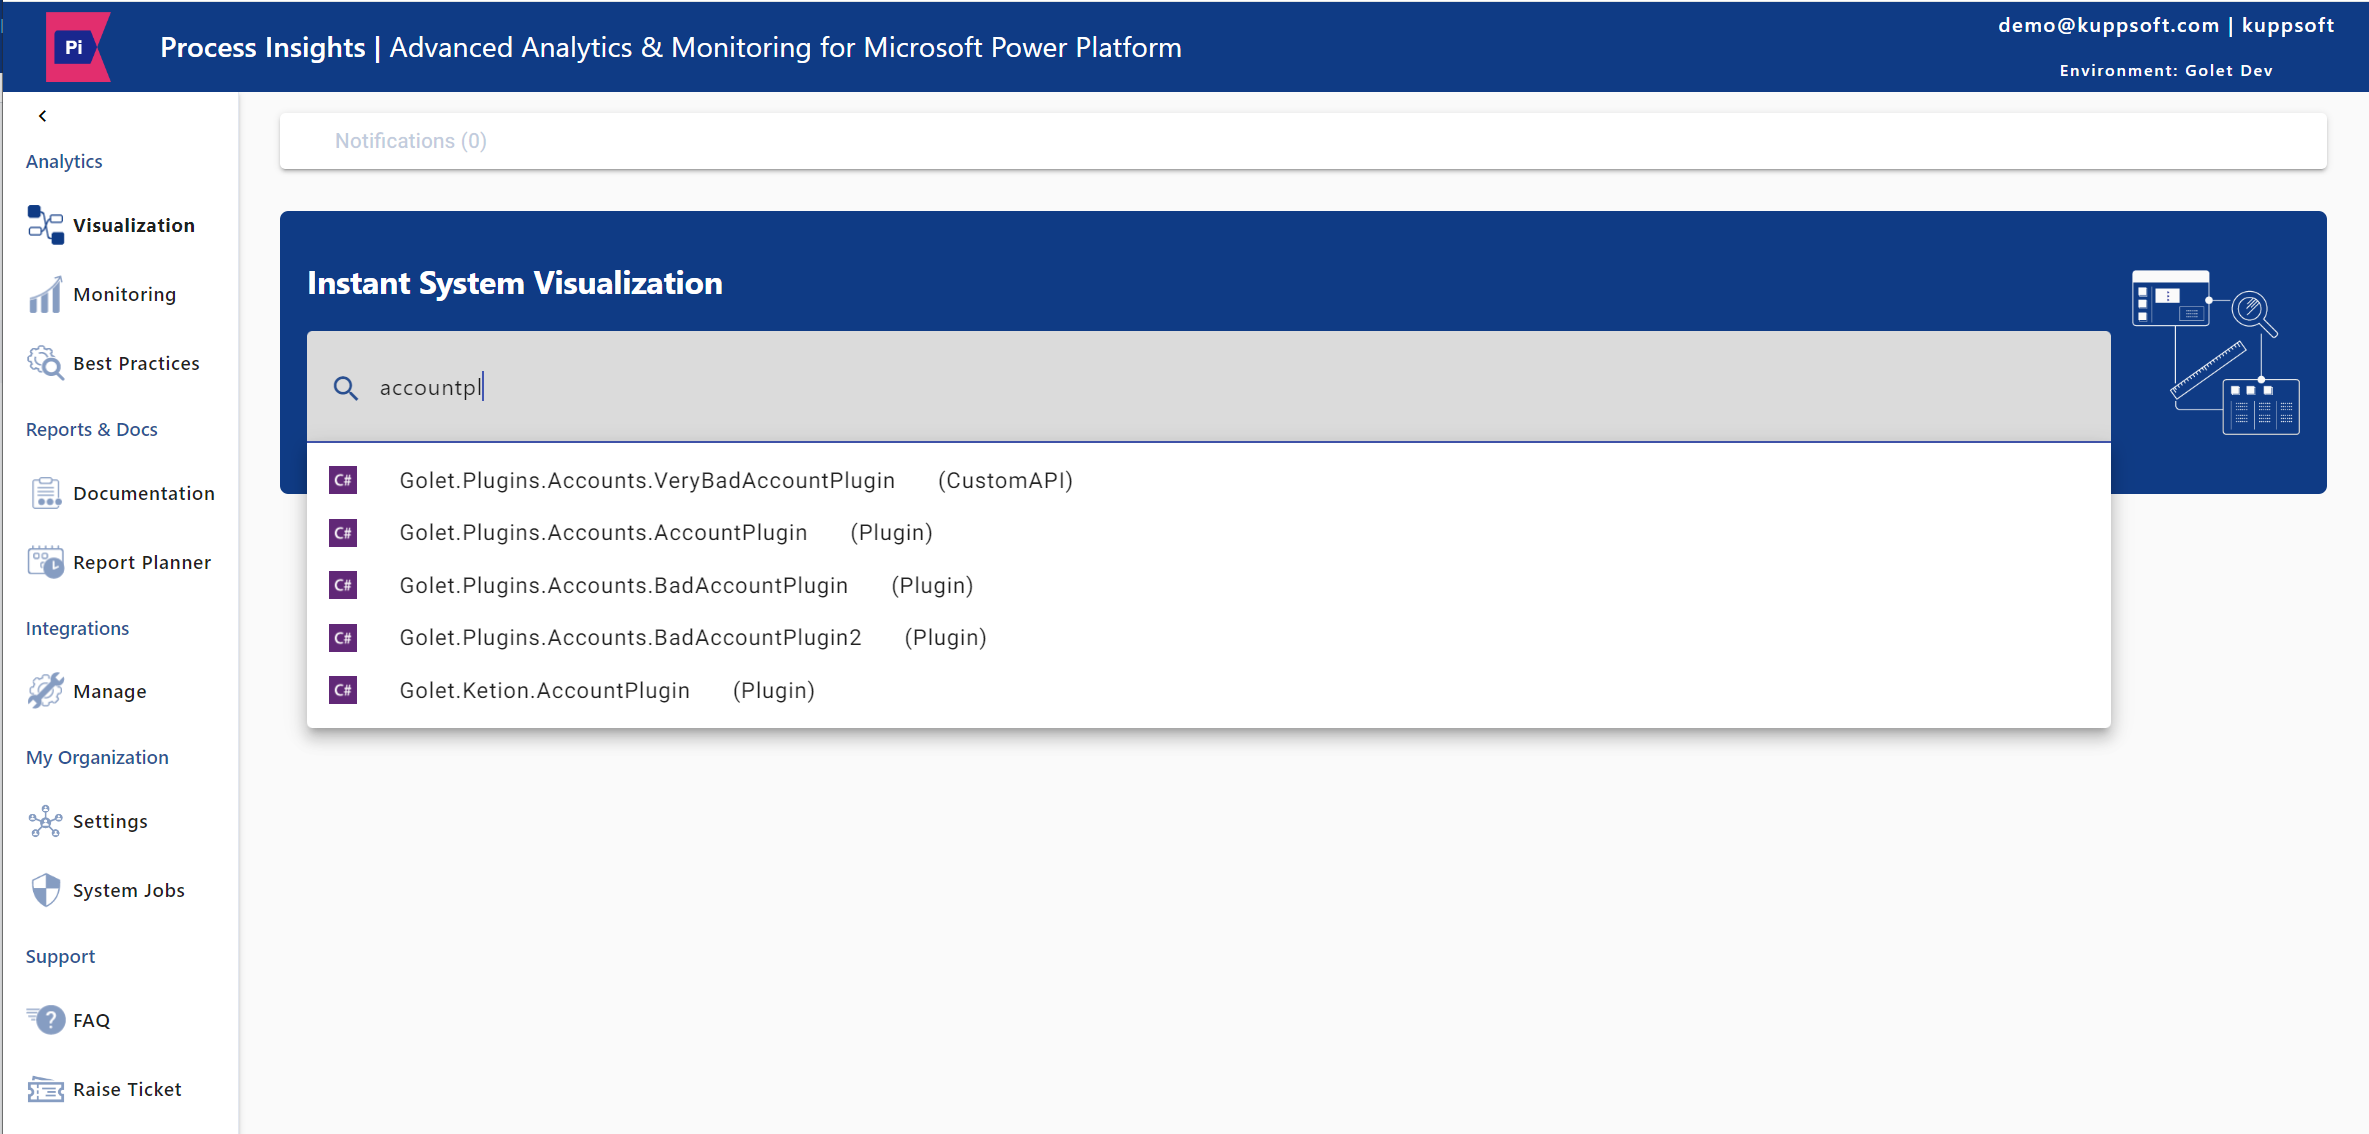Open Raise Ticket
Screen dimensions: 2369x1134
click(127, 1089)
